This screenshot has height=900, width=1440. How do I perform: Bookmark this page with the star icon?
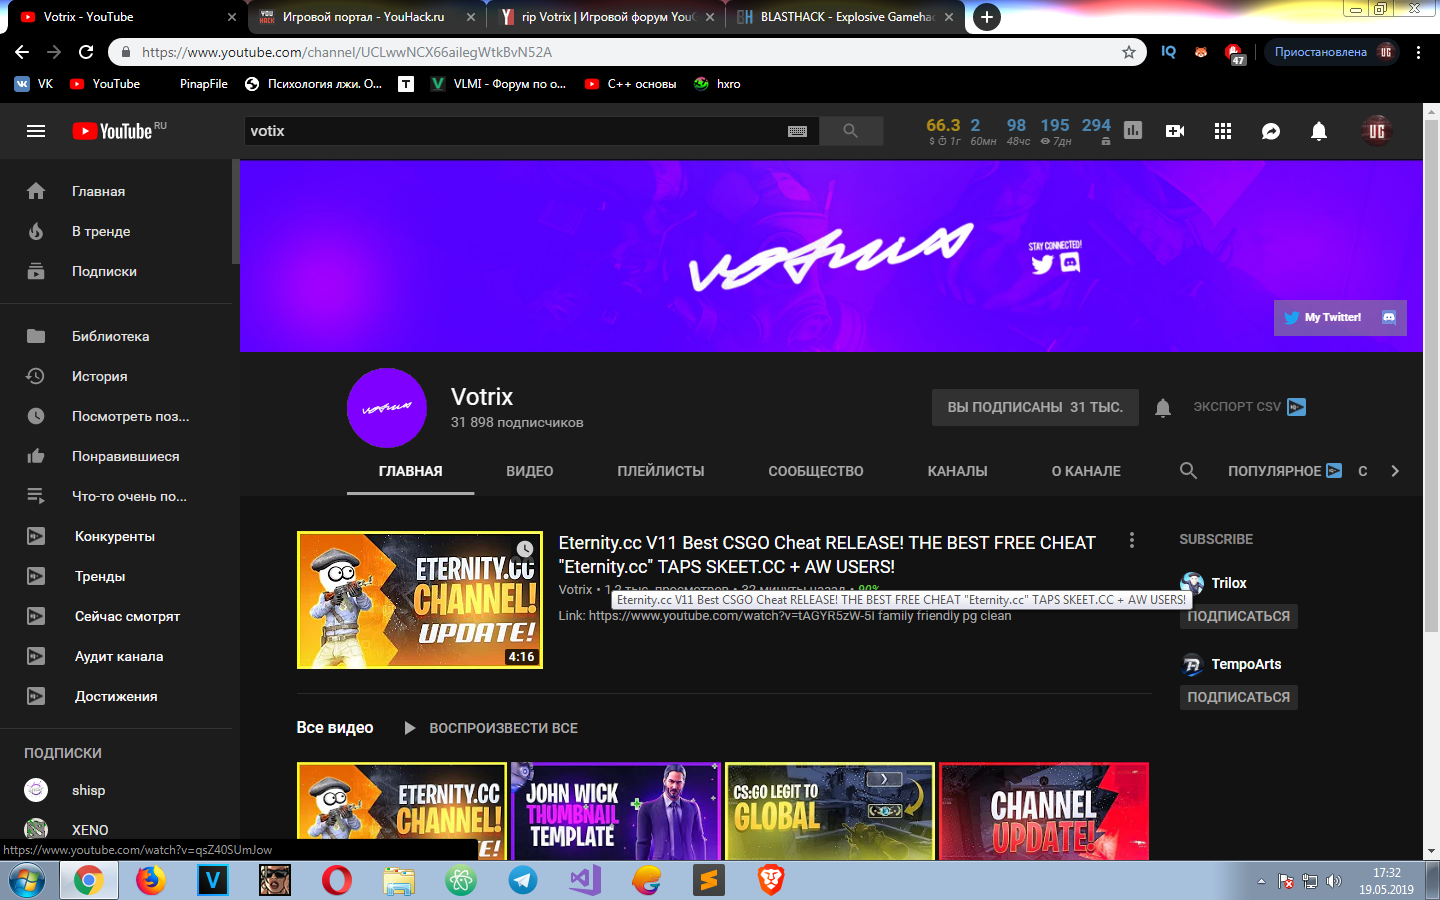point(1129,52)
